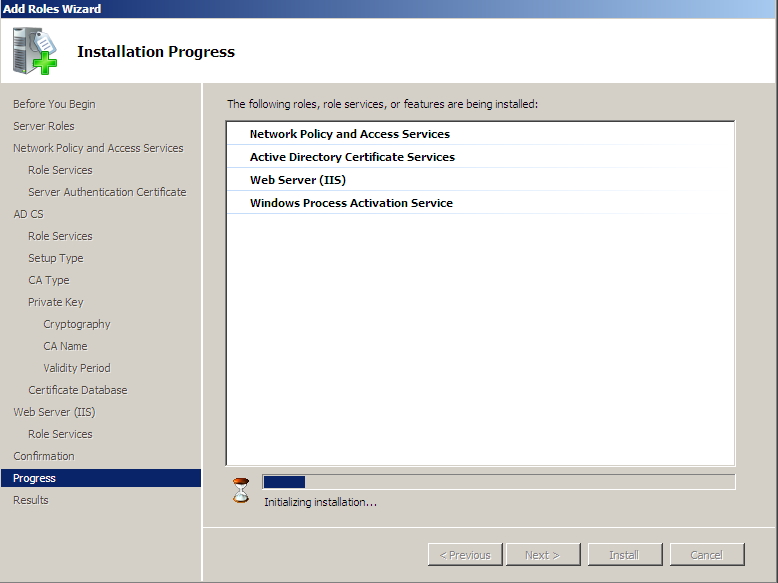Open CA Name sub-step
This screenshot has height=583, width=778.
[x=65, y=346]
